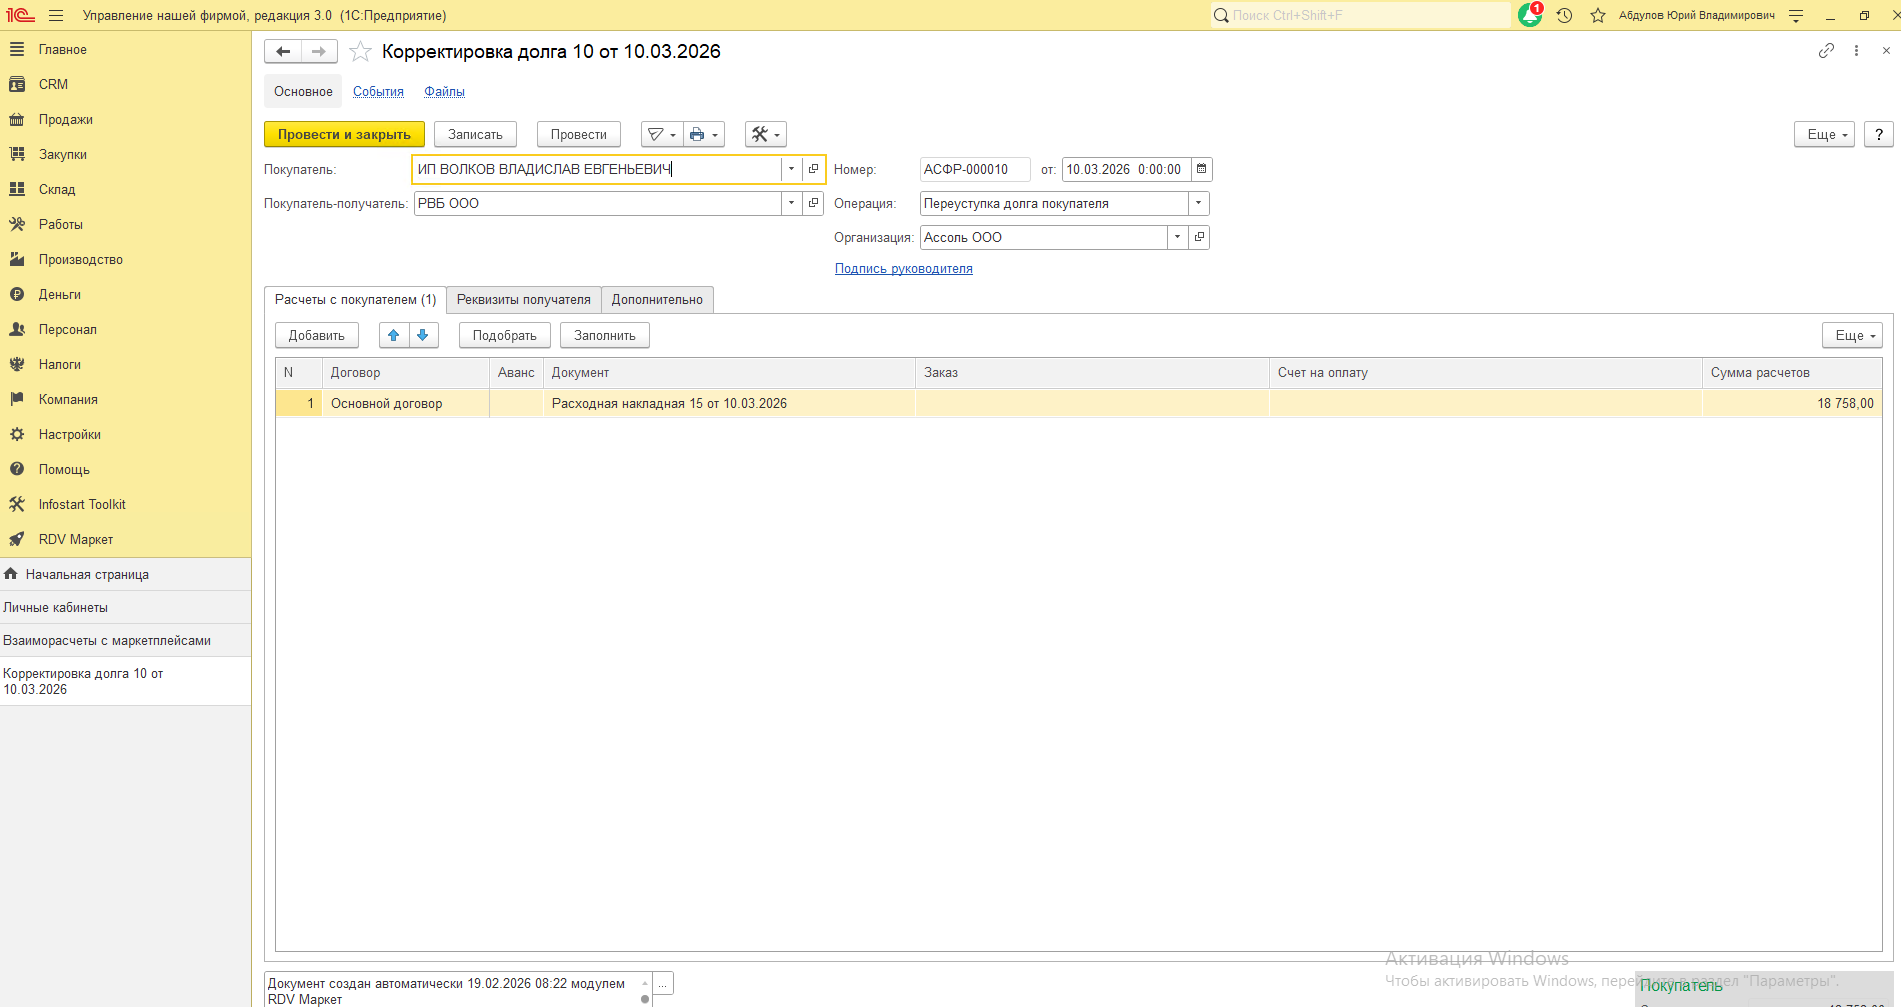Switch to the Дополнительно tab
This screenshot has width=1901, height=1007.
pyautogui.click(x=657, y=299)
